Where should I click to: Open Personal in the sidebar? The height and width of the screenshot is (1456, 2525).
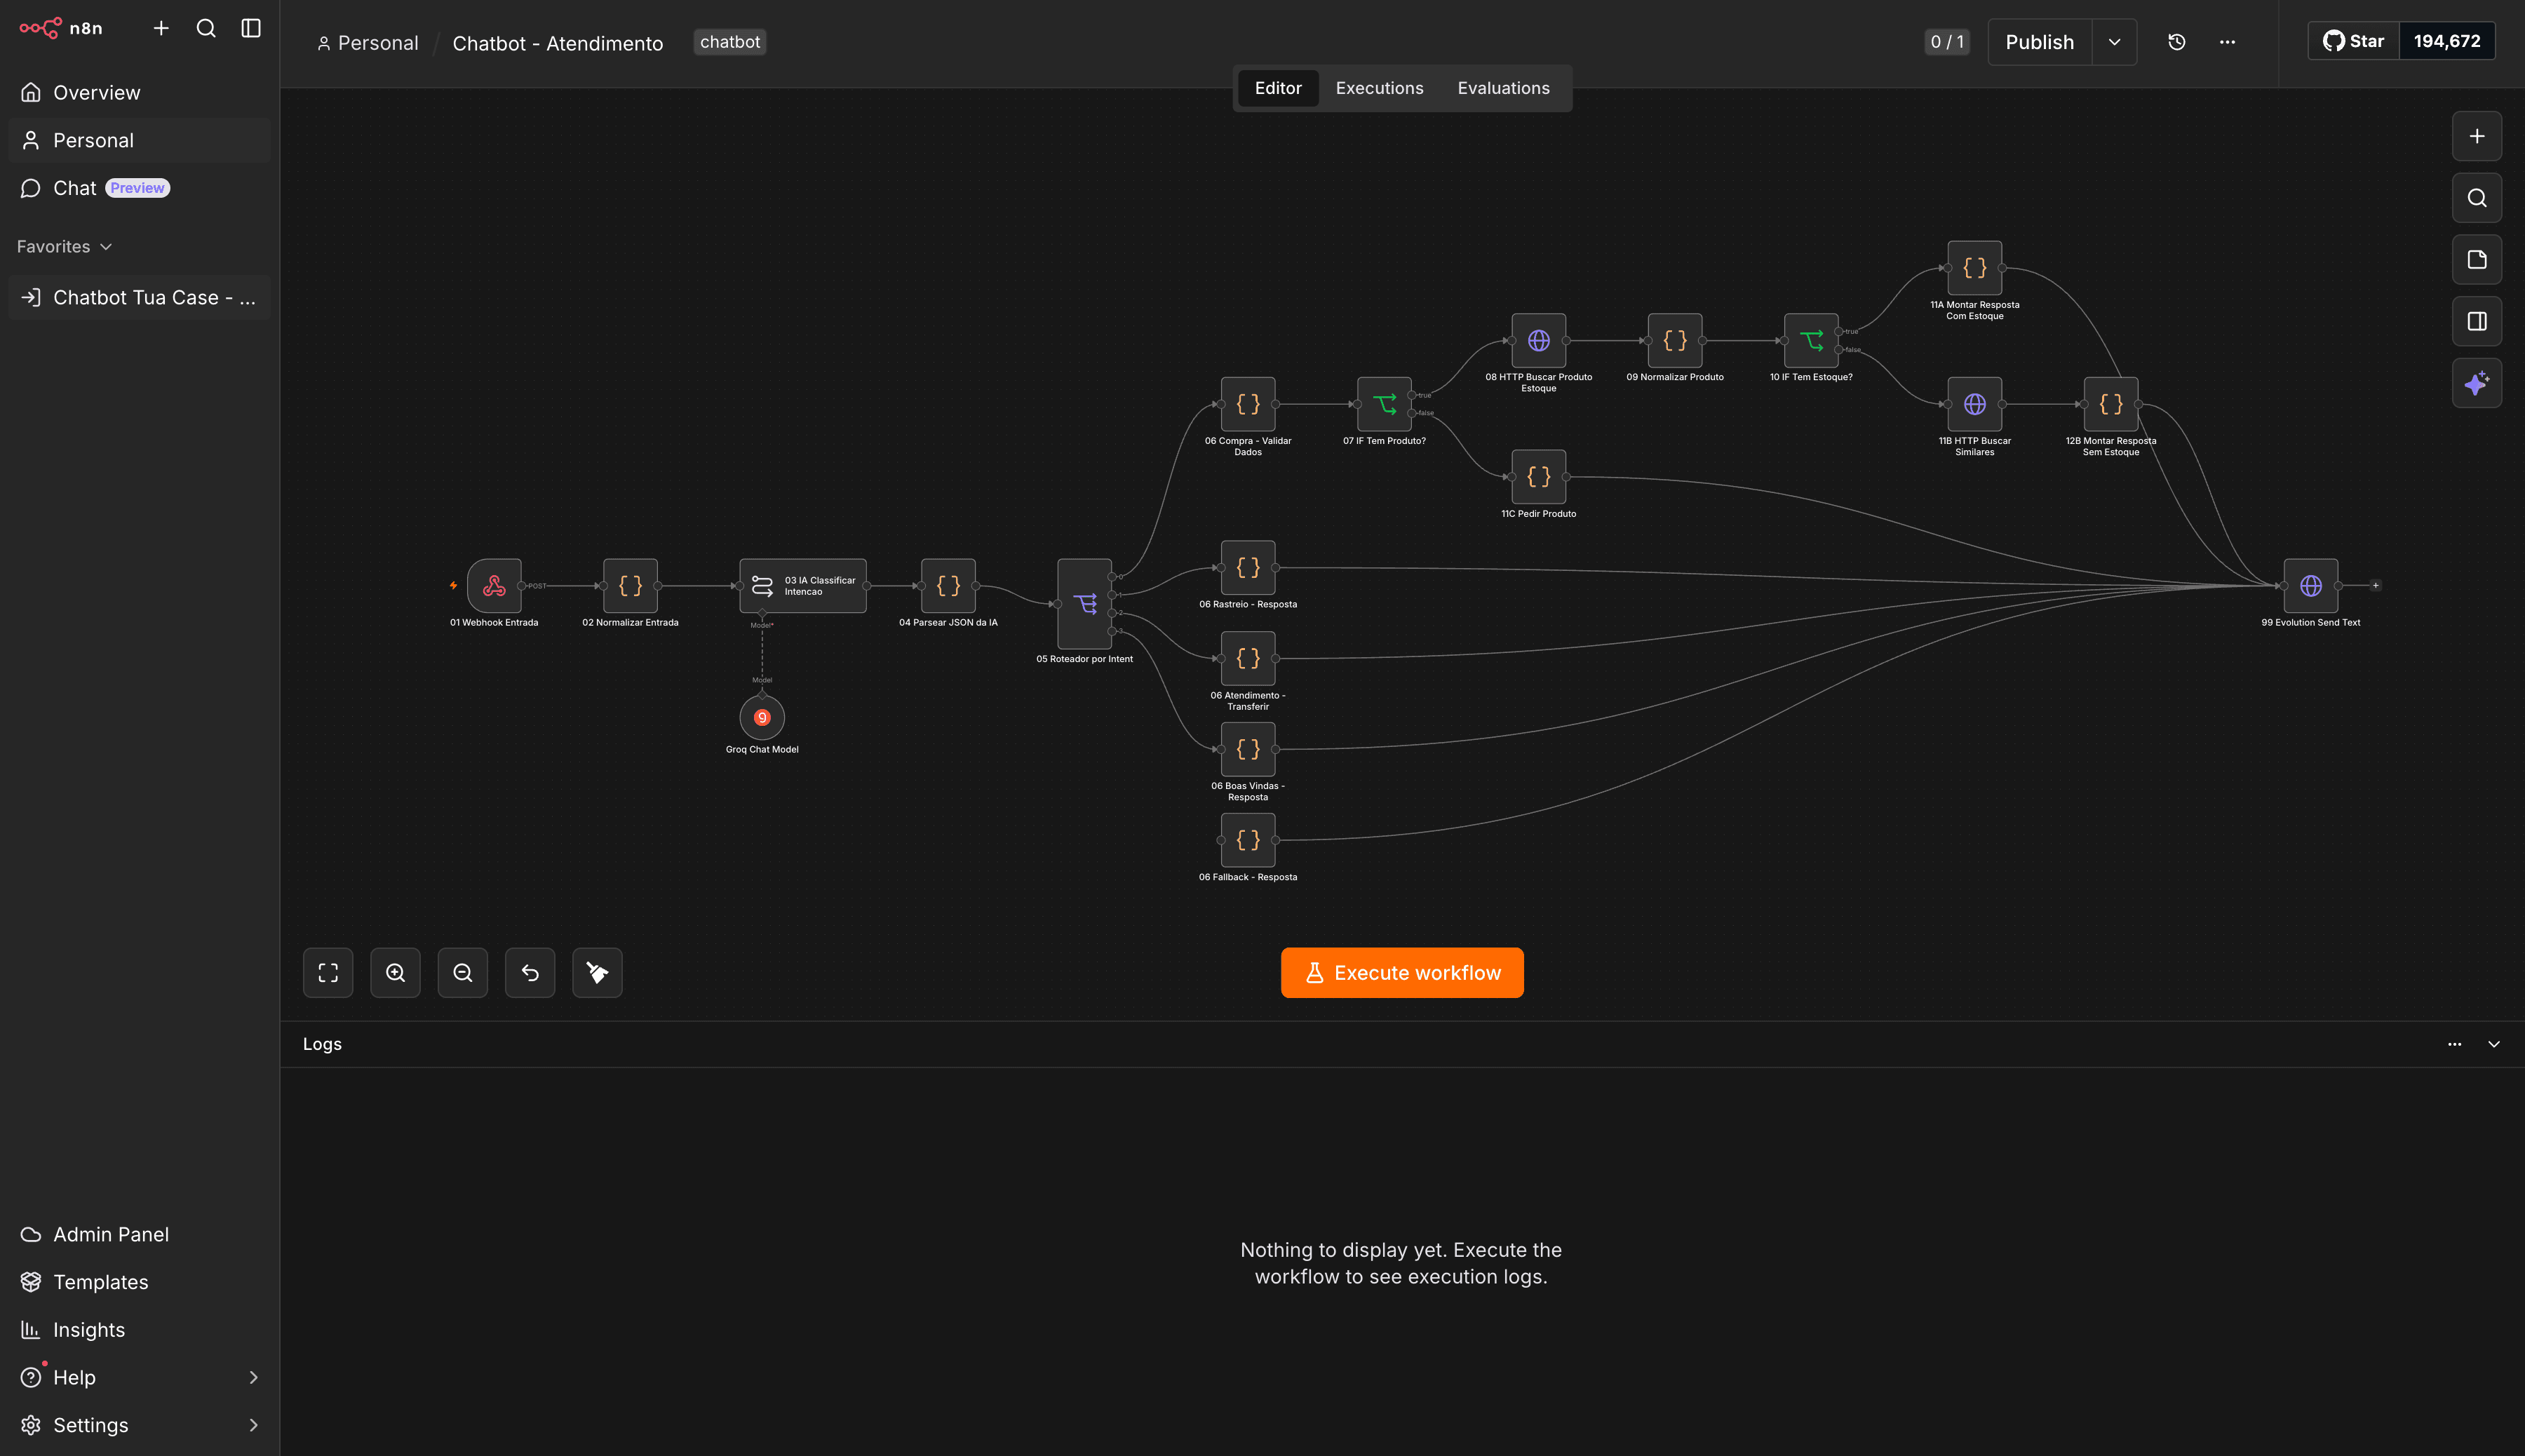pyautogui.click(x=140, y=141)
